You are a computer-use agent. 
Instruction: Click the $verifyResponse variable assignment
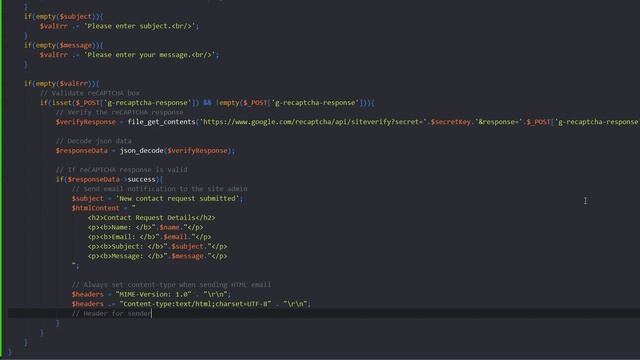[86, 122]
